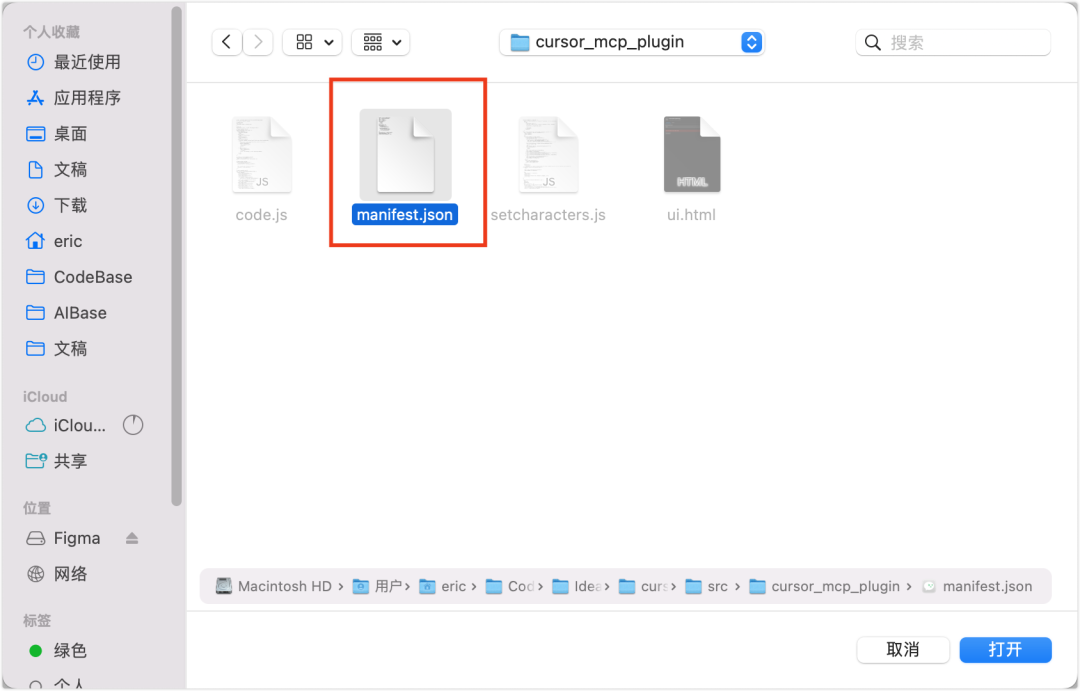1080x691 pixels.
Task: Click eric in the path bar
Action: click(x=443, y=586)
